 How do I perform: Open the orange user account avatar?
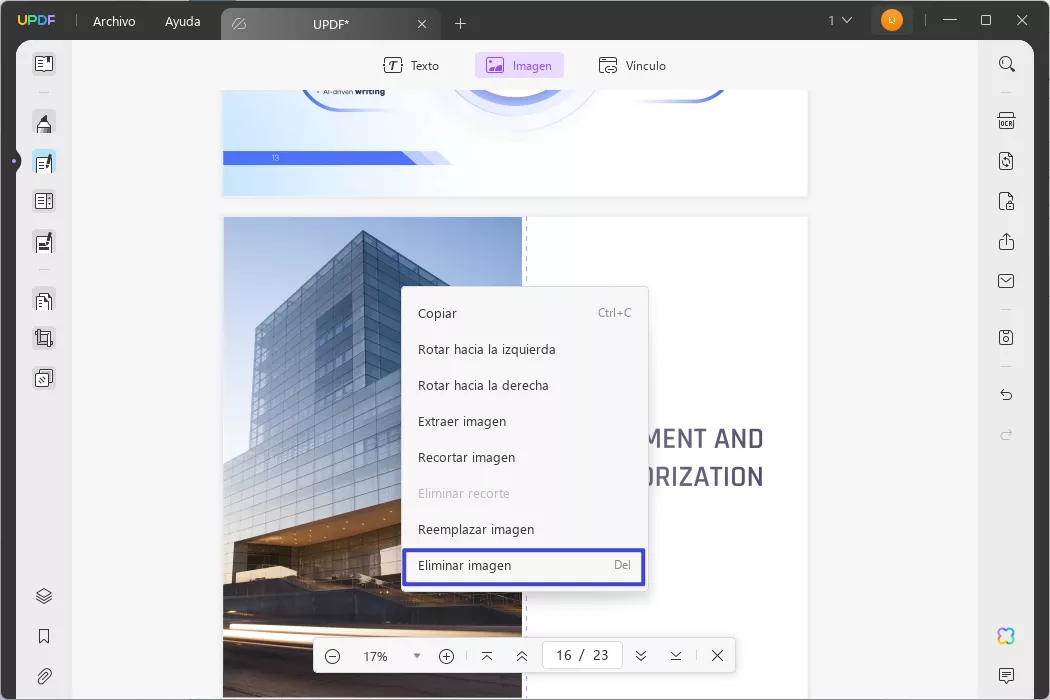click(891, 20)
